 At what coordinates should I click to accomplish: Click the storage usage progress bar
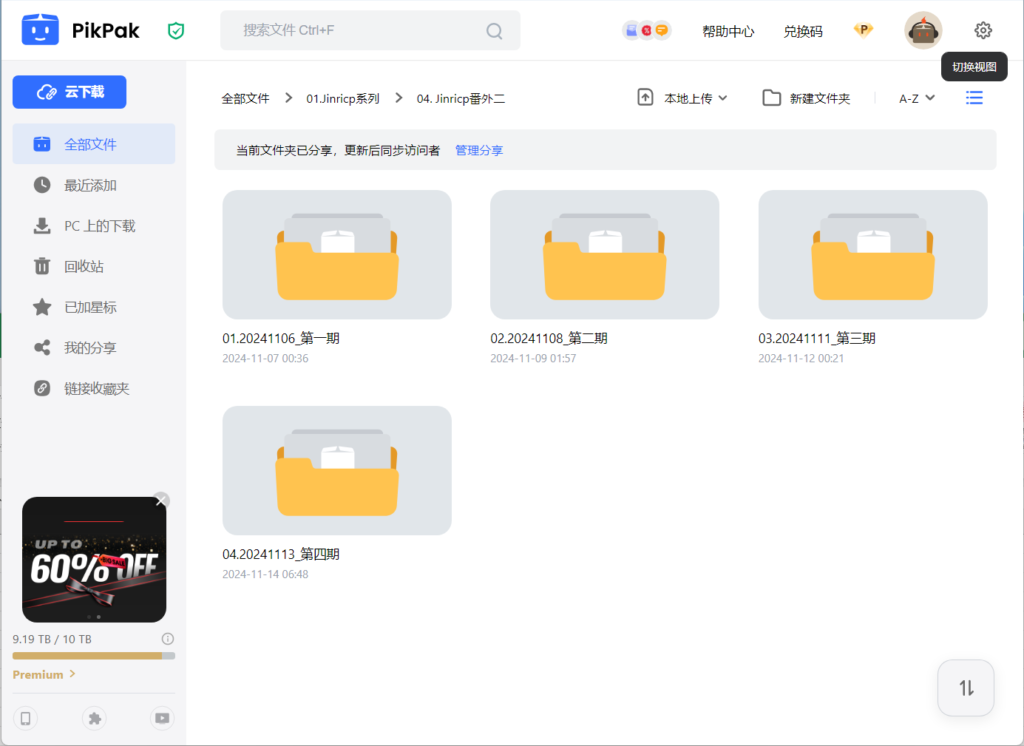tap(93, 656)
